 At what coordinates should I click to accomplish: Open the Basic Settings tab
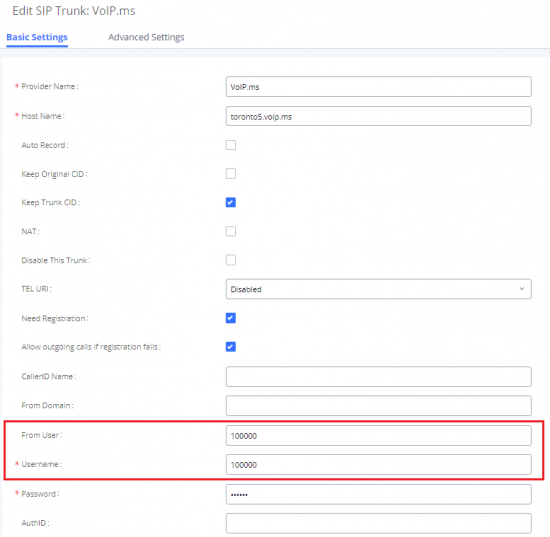coord(37,37)
